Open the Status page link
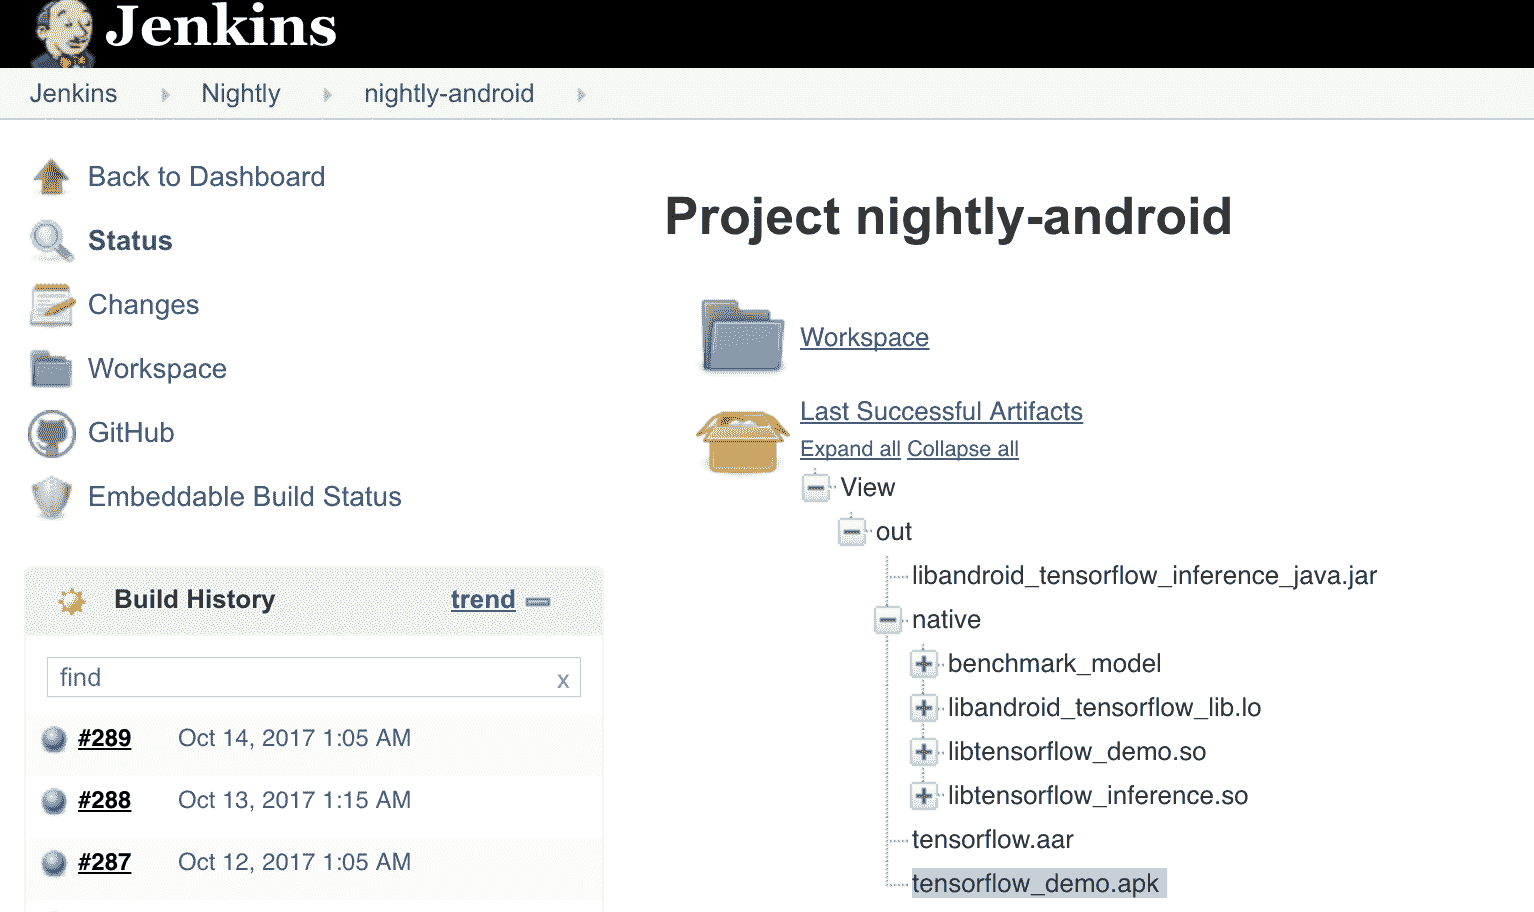The width and height of the screenshot is (1534, 912). pos(130,241)
